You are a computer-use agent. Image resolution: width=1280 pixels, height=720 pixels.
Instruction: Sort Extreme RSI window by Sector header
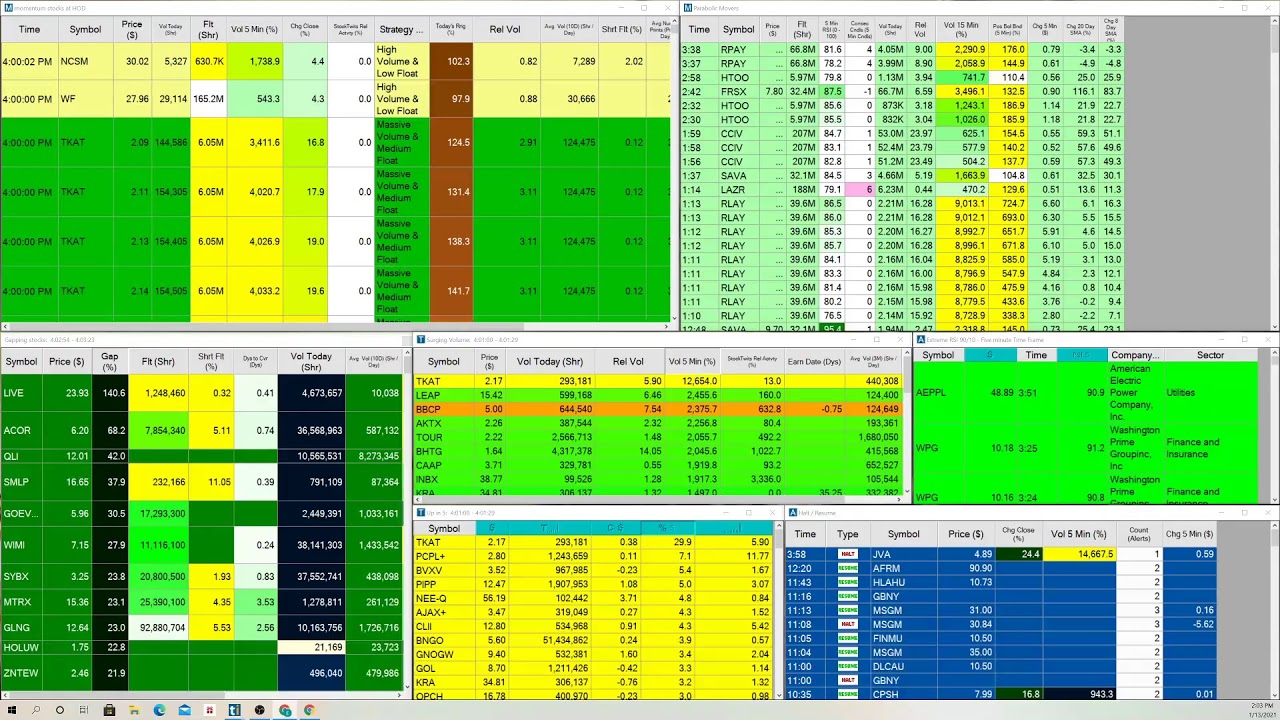coord(1210,355)
